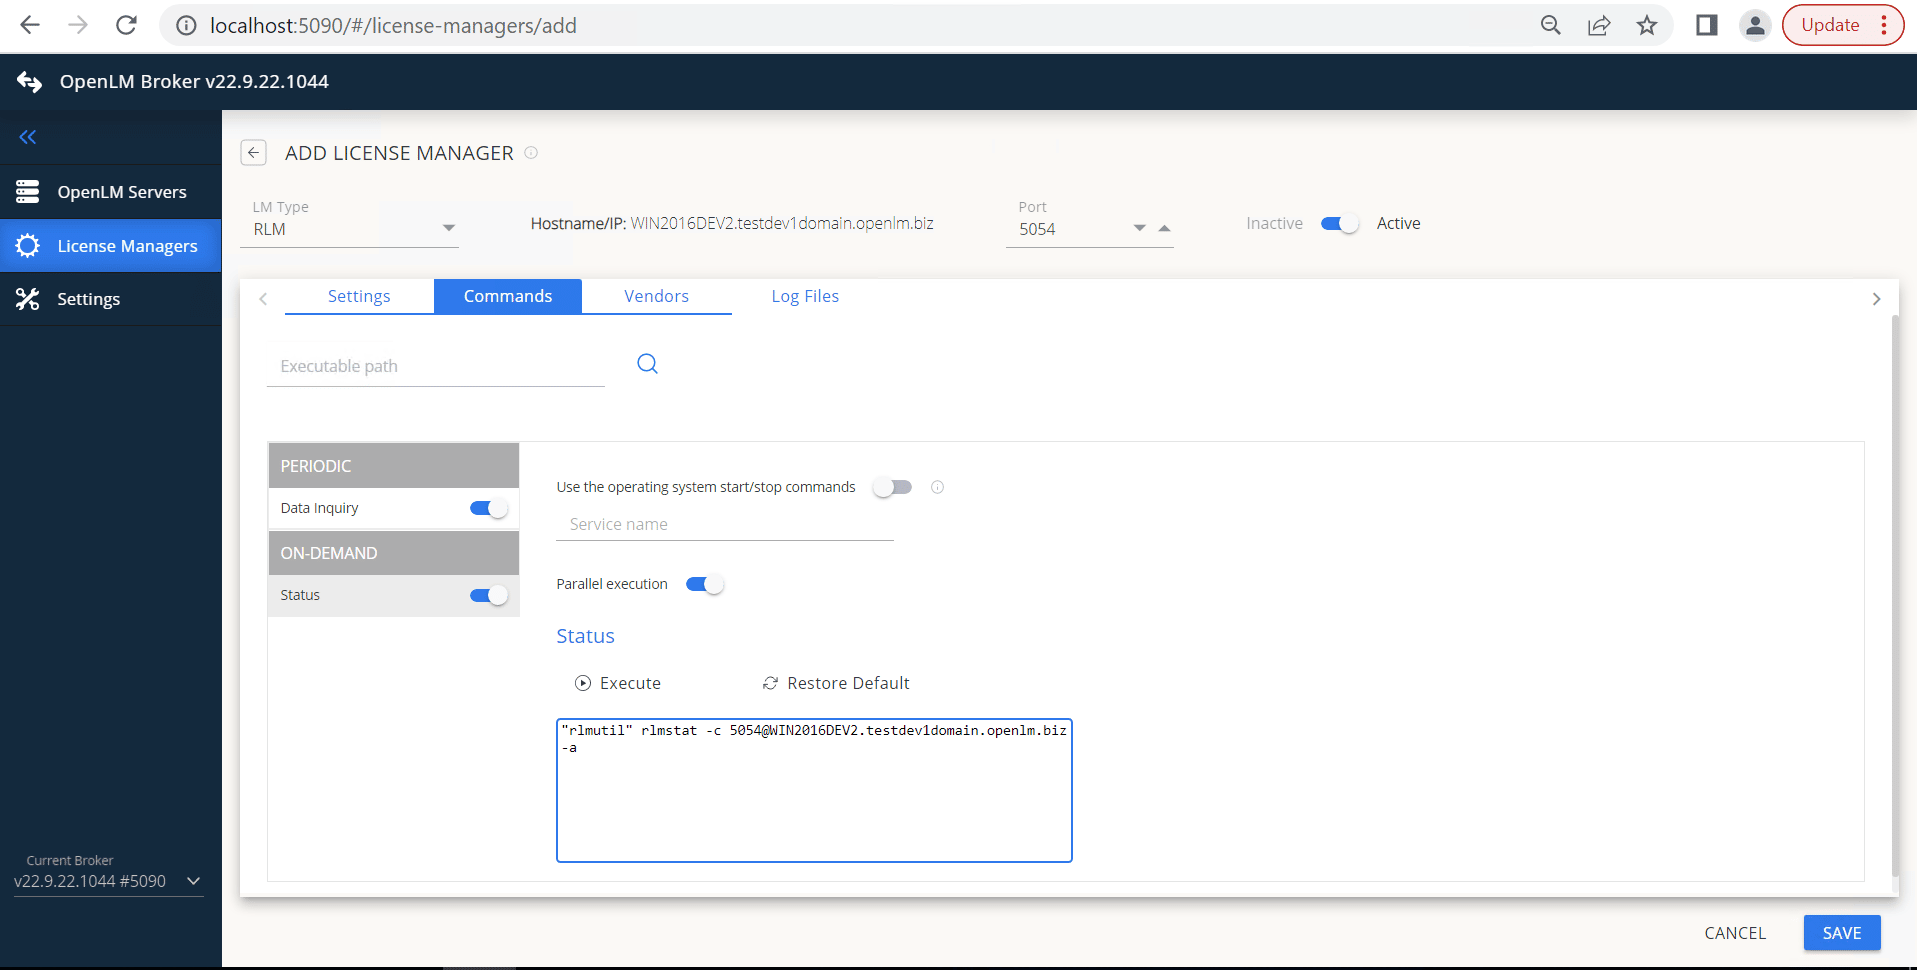Save the license manager configuration

coord(1841,932)
